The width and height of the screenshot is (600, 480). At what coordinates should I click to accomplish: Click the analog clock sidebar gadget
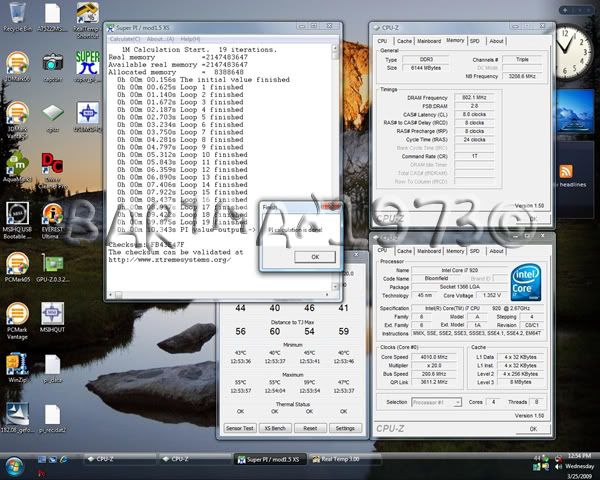point(574,48)
